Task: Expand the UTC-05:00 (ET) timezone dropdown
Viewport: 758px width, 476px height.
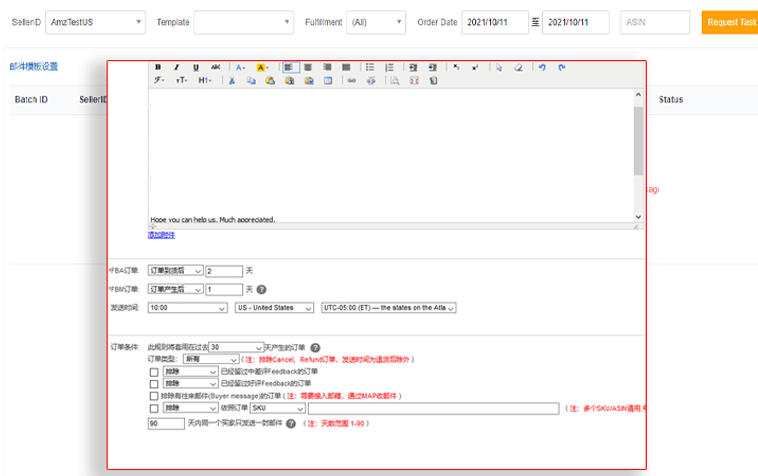Action: coord(388,308)
